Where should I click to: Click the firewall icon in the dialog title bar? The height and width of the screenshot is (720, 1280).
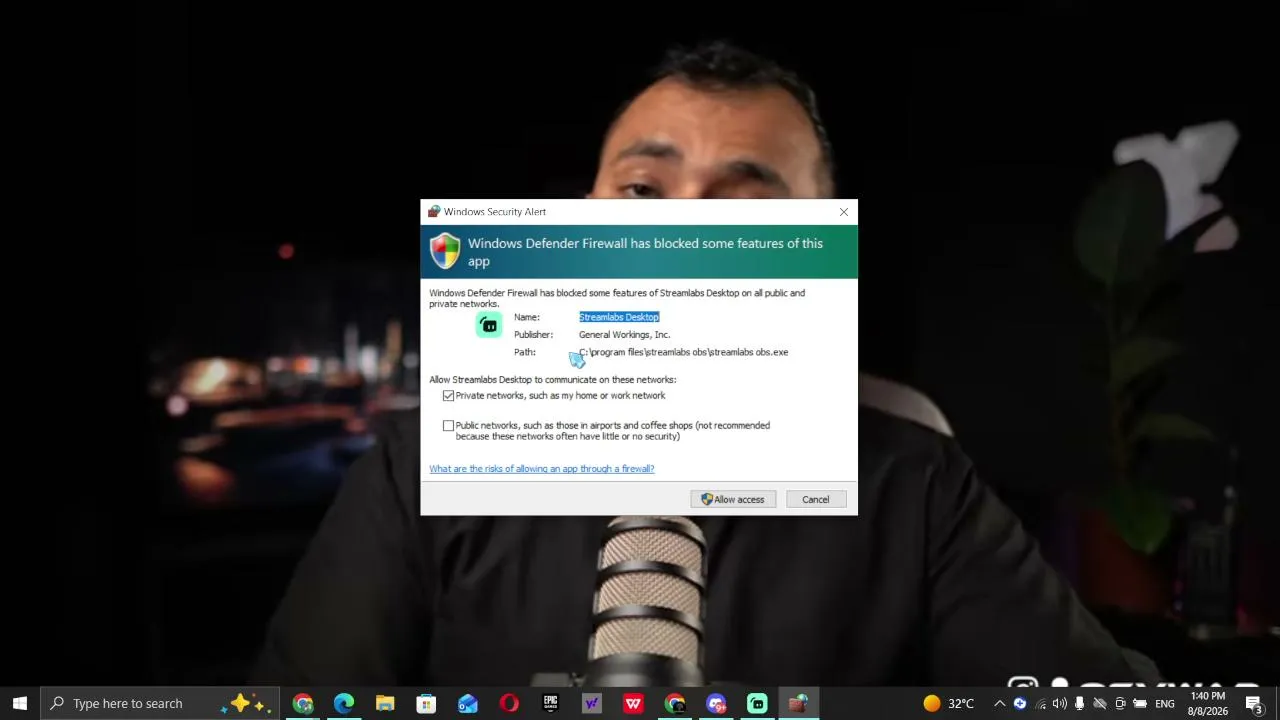(x=434, y=212)
